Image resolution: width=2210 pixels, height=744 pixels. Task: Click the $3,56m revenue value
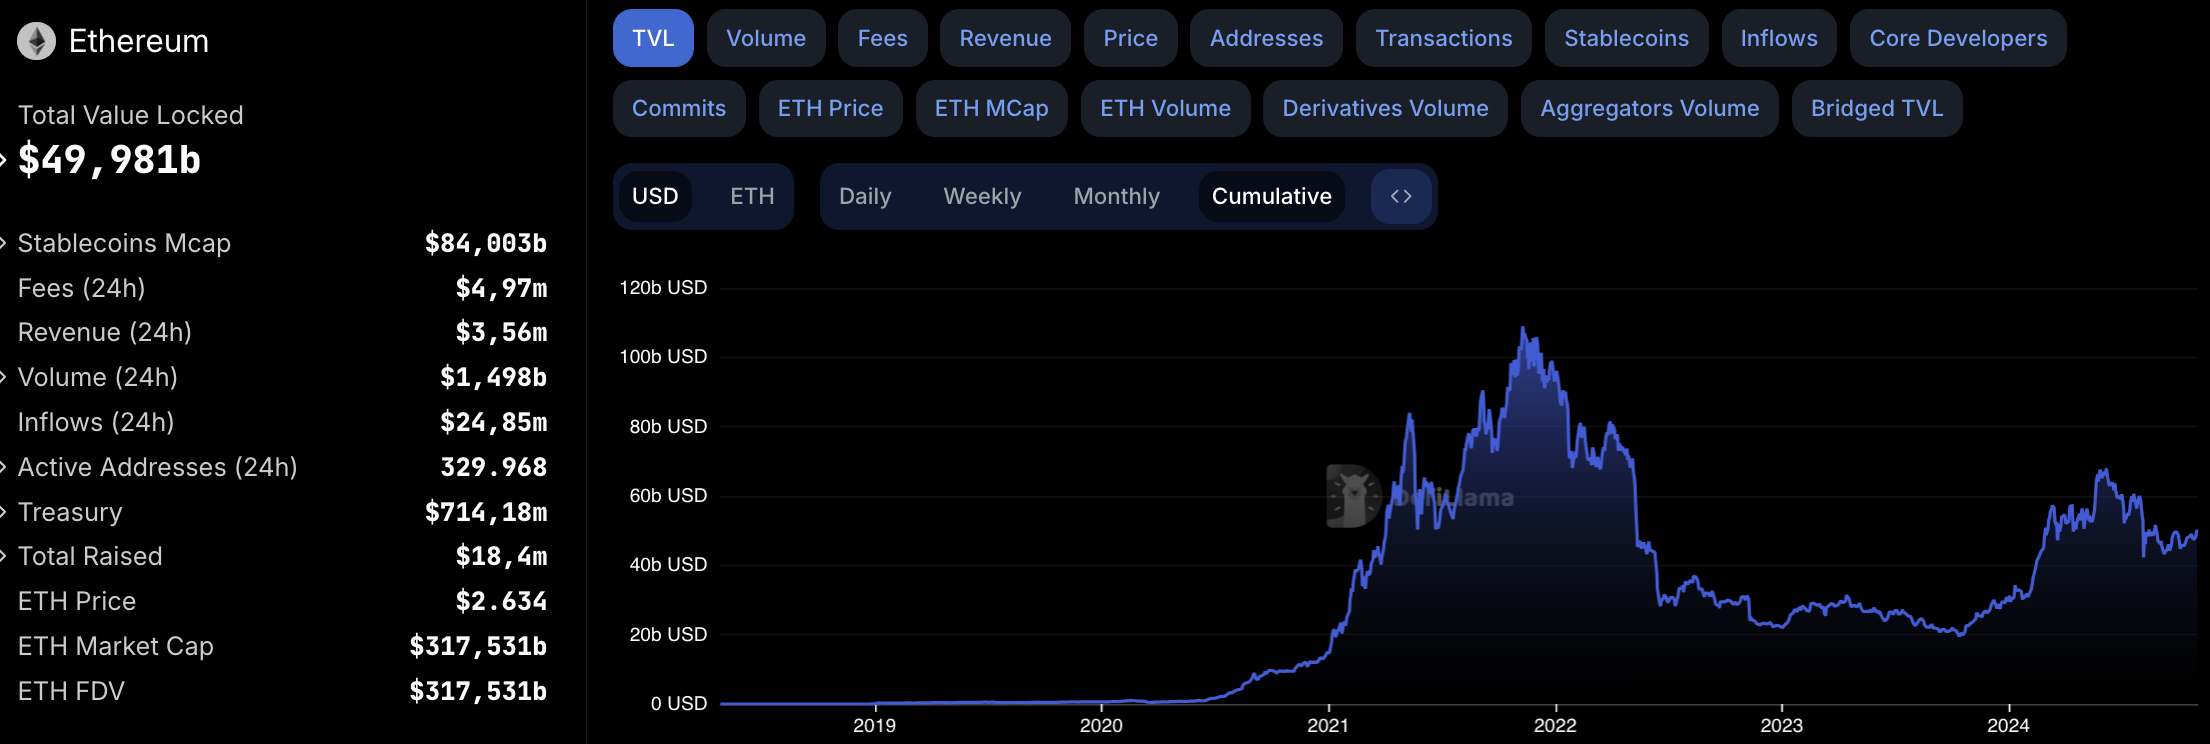click(502, 332)
